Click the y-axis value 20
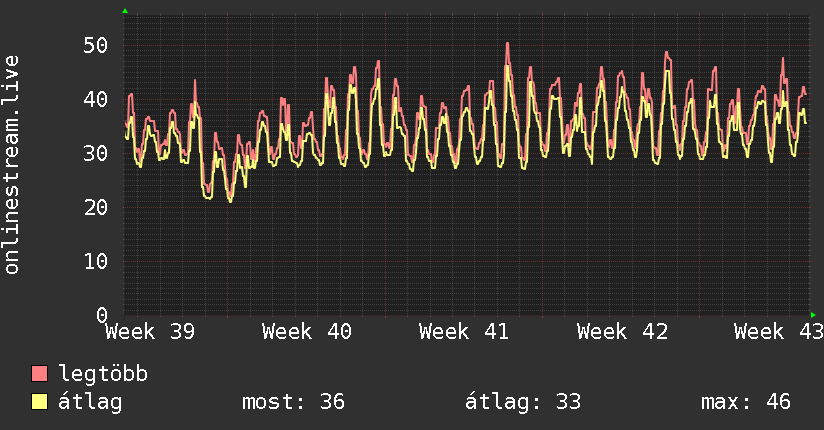The height and width of the screenshot is (430, 824). [x=96, y=208]
